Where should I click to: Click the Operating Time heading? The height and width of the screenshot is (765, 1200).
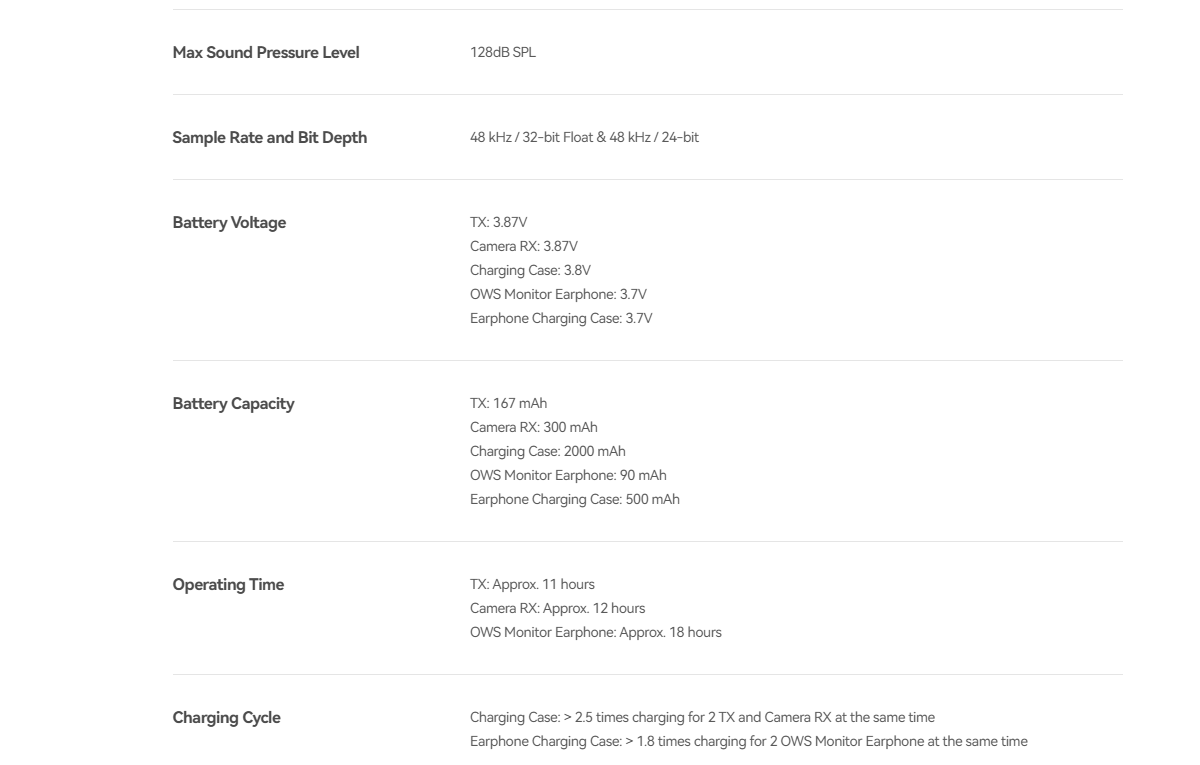pyautogui.click(x=228, y=584)
